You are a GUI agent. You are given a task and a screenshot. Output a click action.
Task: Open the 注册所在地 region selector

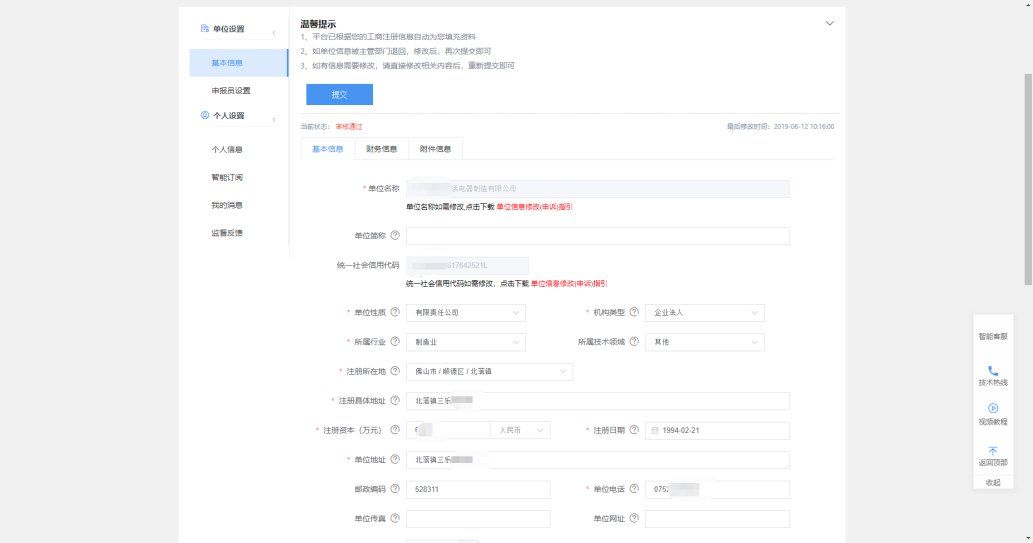pyautogui.click(x=489, y=371)
